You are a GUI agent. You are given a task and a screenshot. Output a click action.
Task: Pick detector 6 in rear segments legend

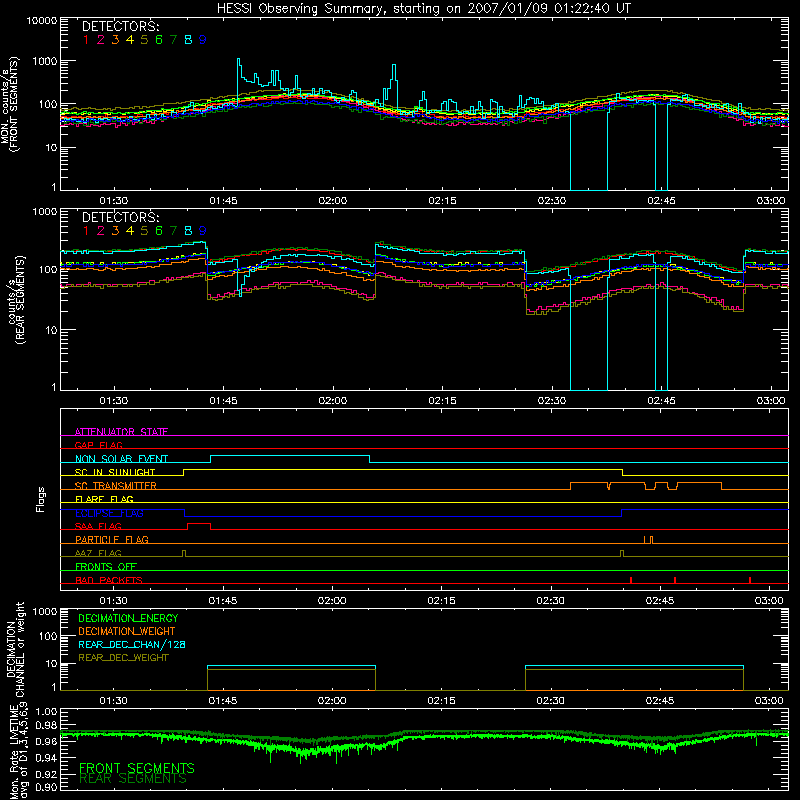[x=159, y=231]
